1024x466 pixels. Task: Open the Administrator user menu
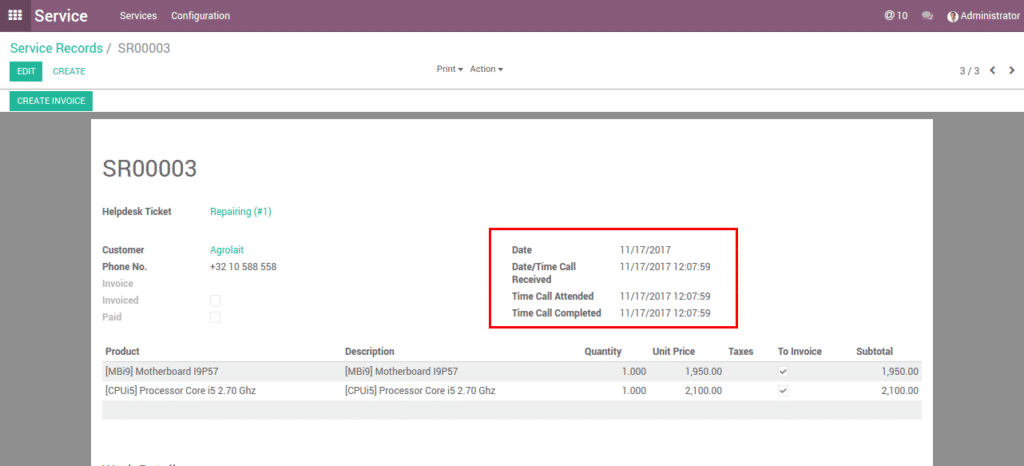click(983, 16)
